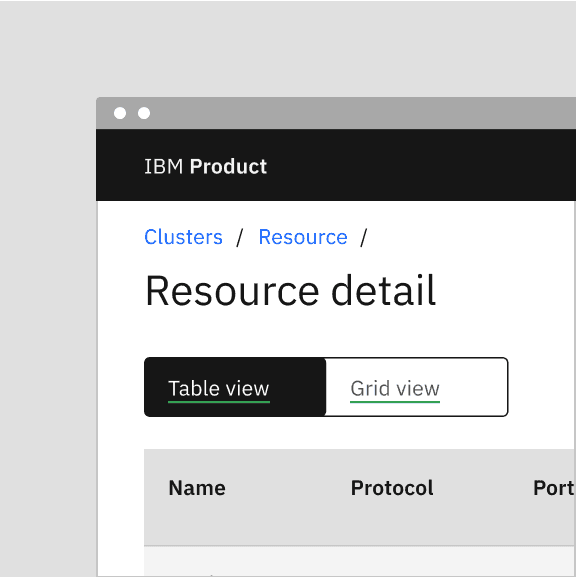Click the second white window dot
Viewport: 576px width, 577px height.
pos(144,113)
